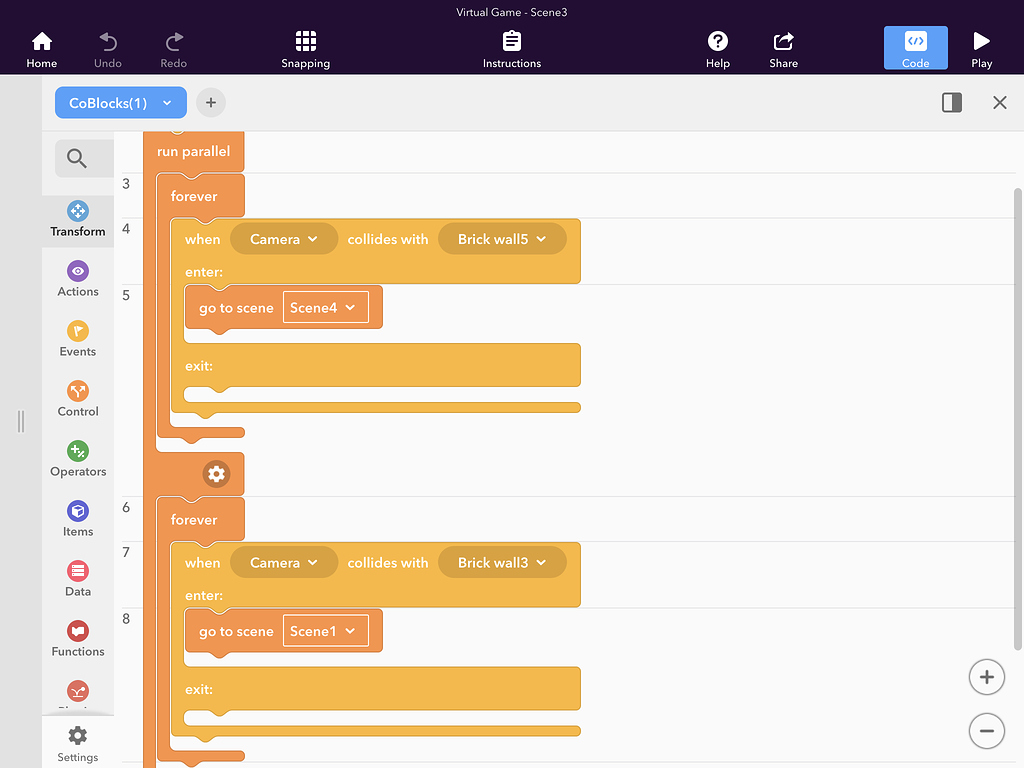Screen dimensions: 1024x768
Task: Open the CoBlocks(1) script tab
Action: 120,103
